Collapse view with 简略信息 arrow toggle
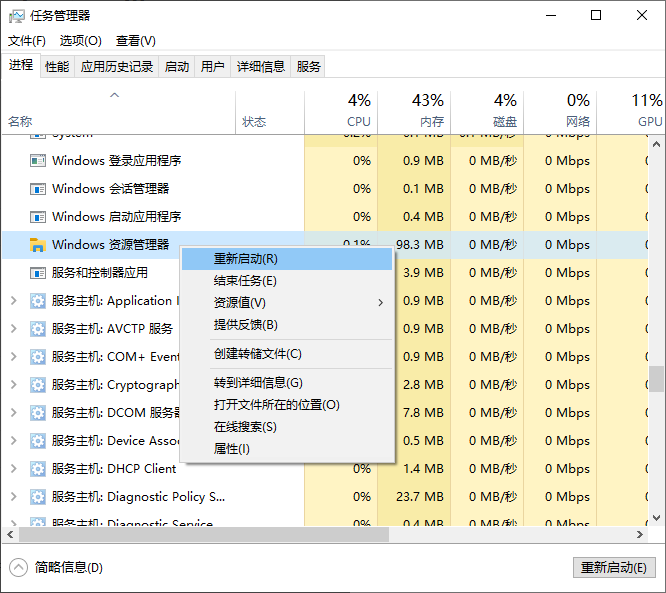The width and height of the screenshot is (666, 593). coord(19,567)
